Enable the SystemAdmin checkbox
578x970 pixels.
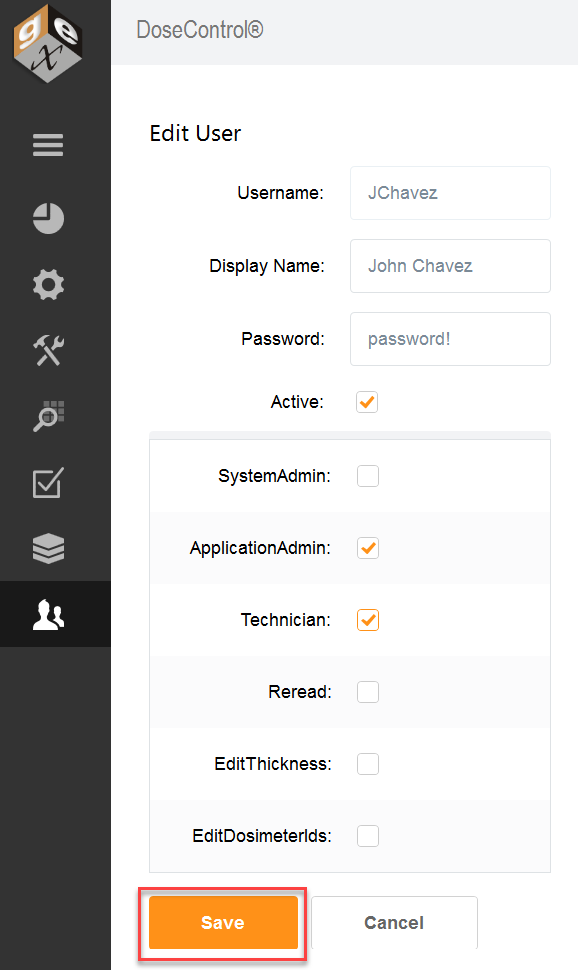pos(368,476)
